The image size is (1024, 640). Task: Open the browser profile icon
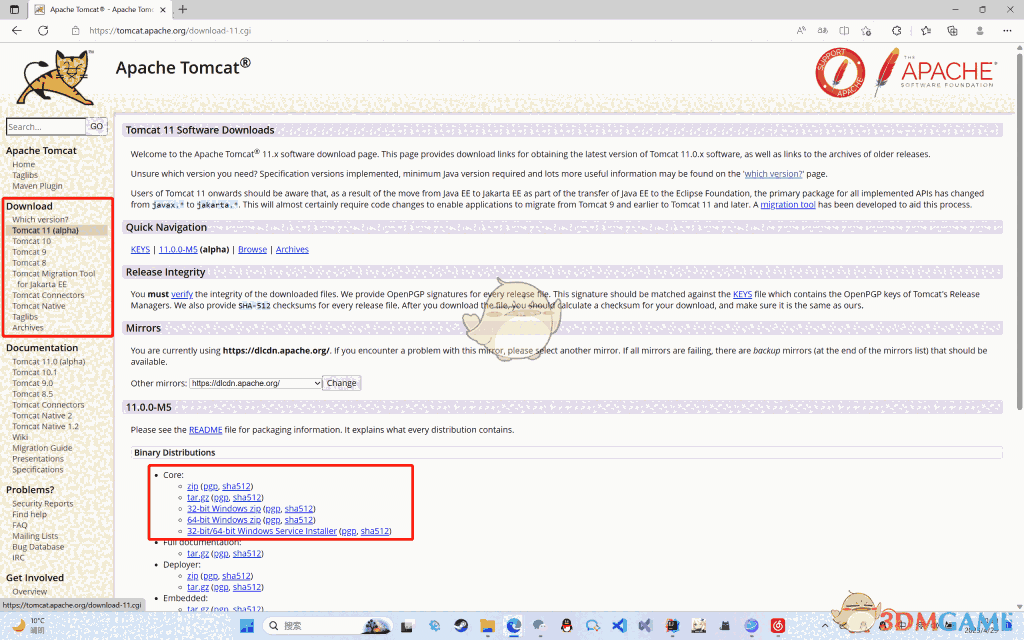click(x=980, y=31)
